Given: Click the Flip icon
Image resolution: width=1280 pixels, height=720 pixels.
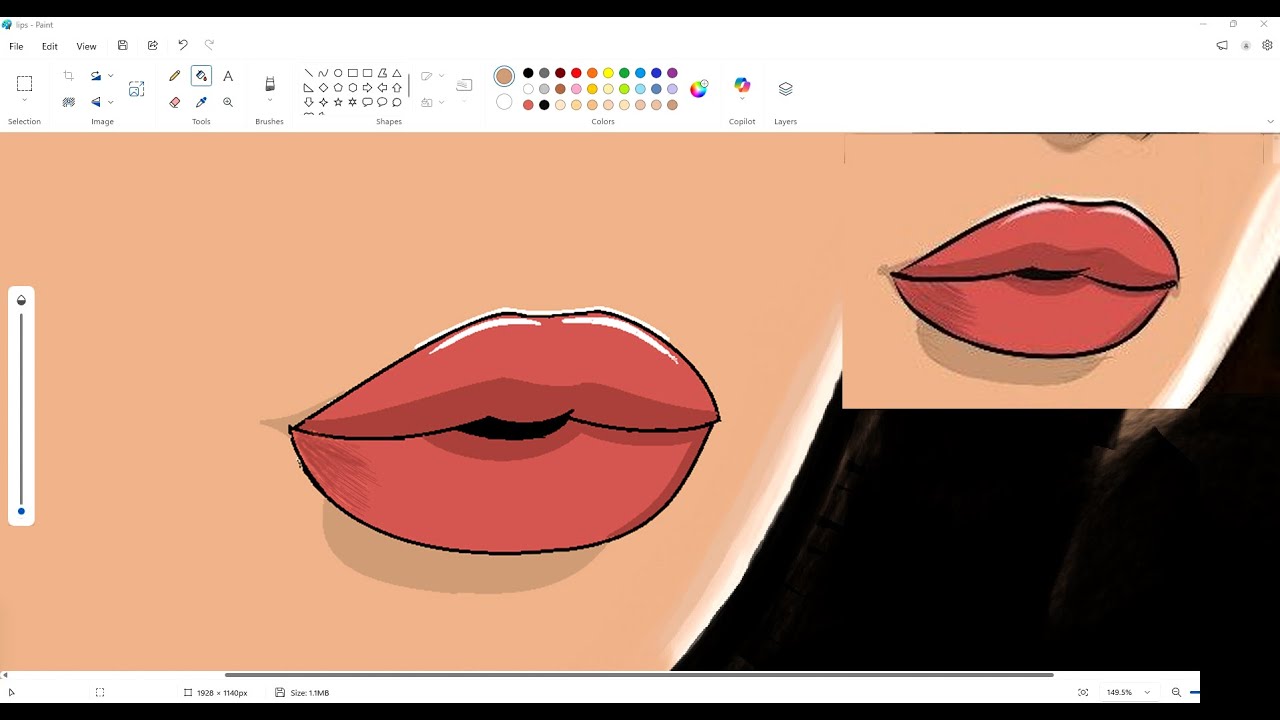Looking at the screenshot, I should tap(96, 102).
